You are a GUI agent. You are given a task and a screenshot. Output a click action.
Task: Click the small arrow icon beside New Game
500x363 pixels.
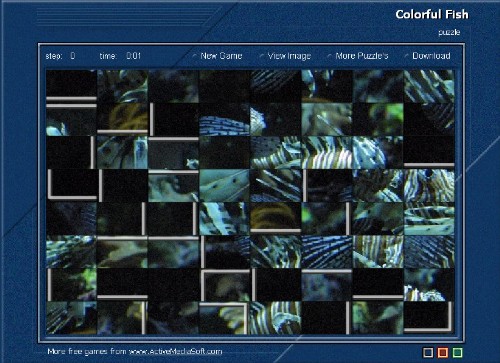pos(195,56)
